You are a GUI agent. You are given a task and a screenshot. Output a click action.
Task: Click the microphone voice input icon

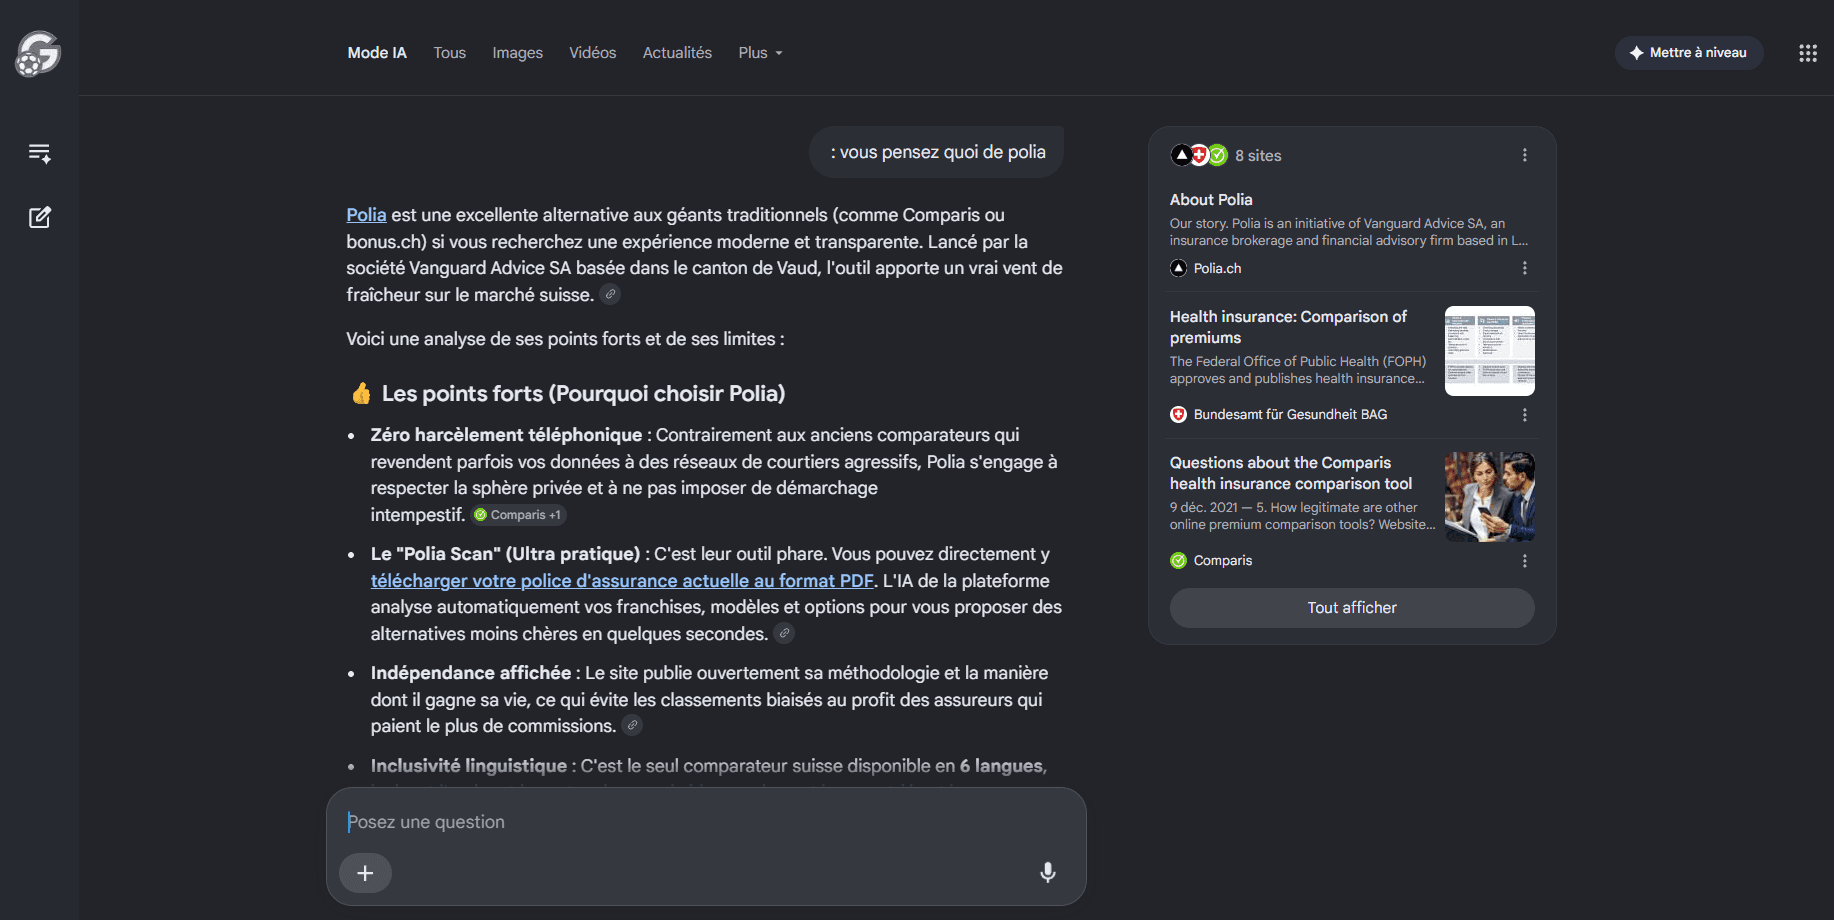tap(1047, 872)
